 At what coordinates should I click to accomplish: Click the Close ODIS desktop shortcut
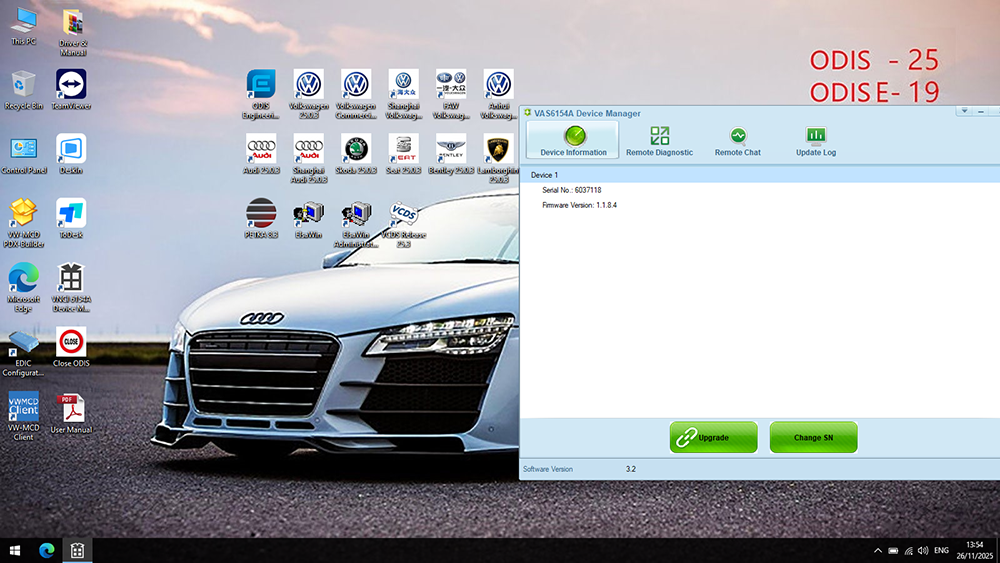click(x=71, y=344)
